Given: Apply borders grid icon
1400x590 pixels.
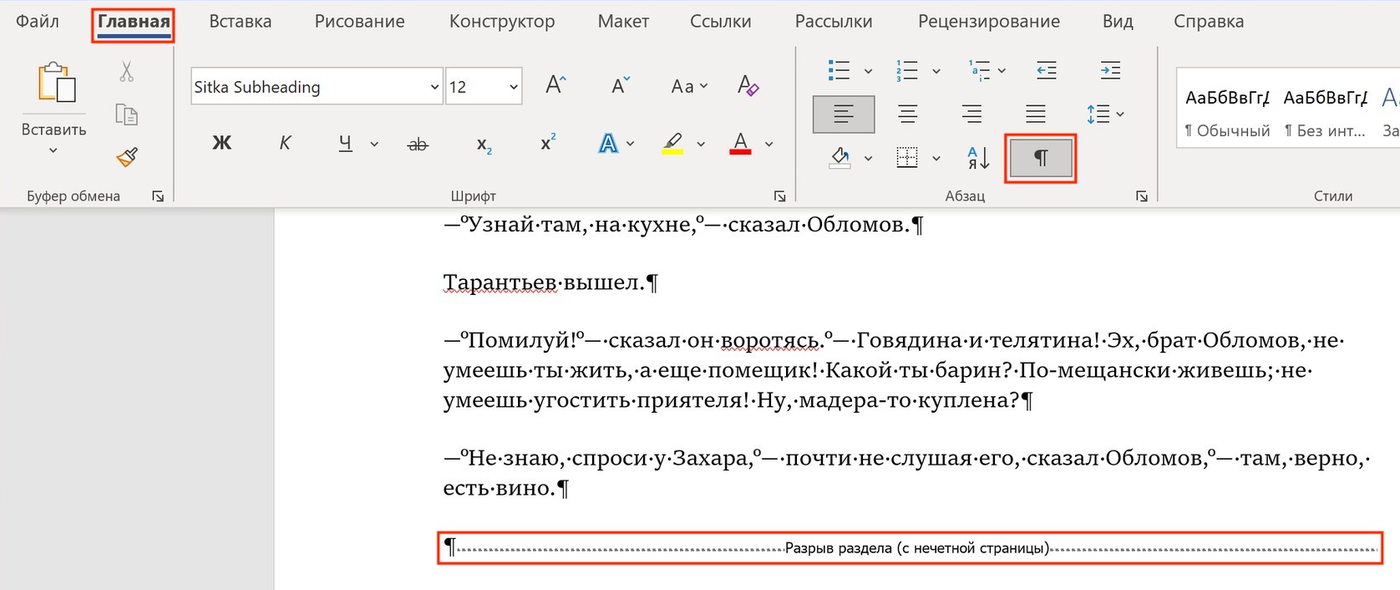Looking at the screenshot, I should point(908,158).
